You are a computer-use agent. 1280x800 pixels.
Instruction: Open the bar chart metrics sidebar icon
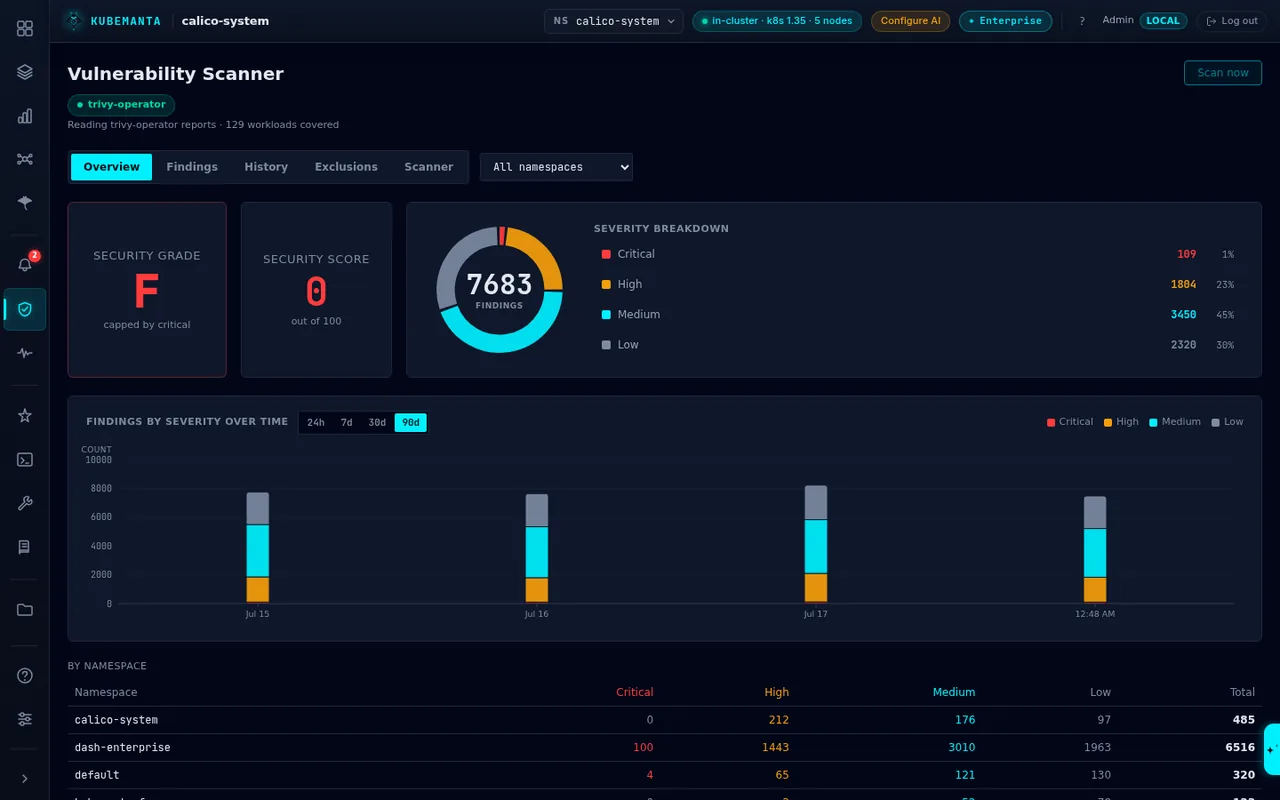click(x=25, y=116)
